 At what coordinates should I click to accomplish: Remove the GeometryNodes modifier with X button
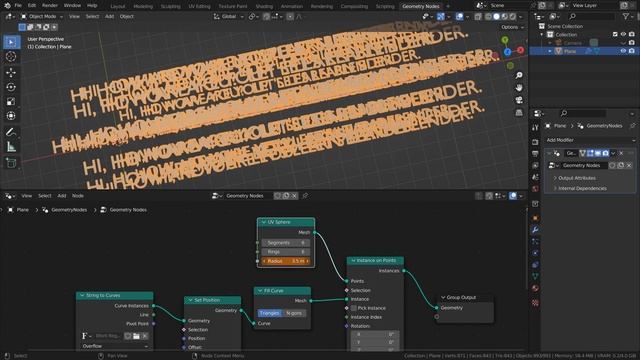click(x=621, y=153)
